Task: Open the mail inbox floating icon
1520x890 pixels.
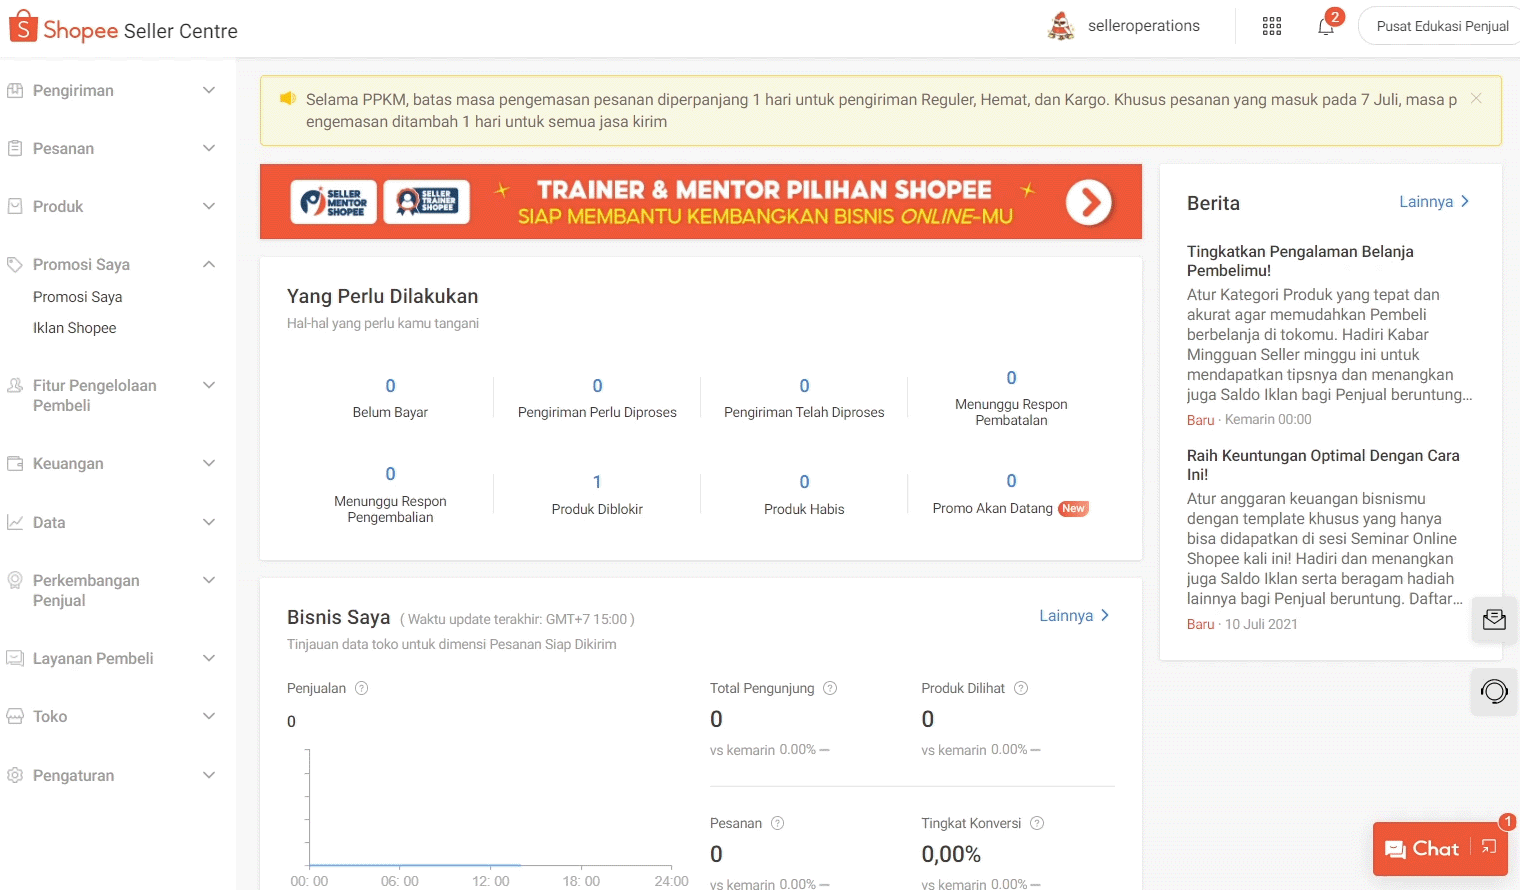Action: [1494, 620]
